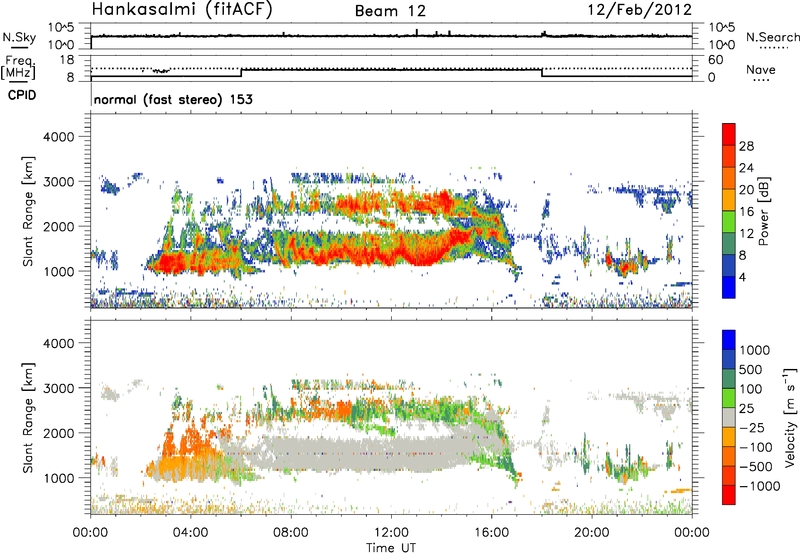
Task: Click the Beam 12 label
Action: coord(390,11)
